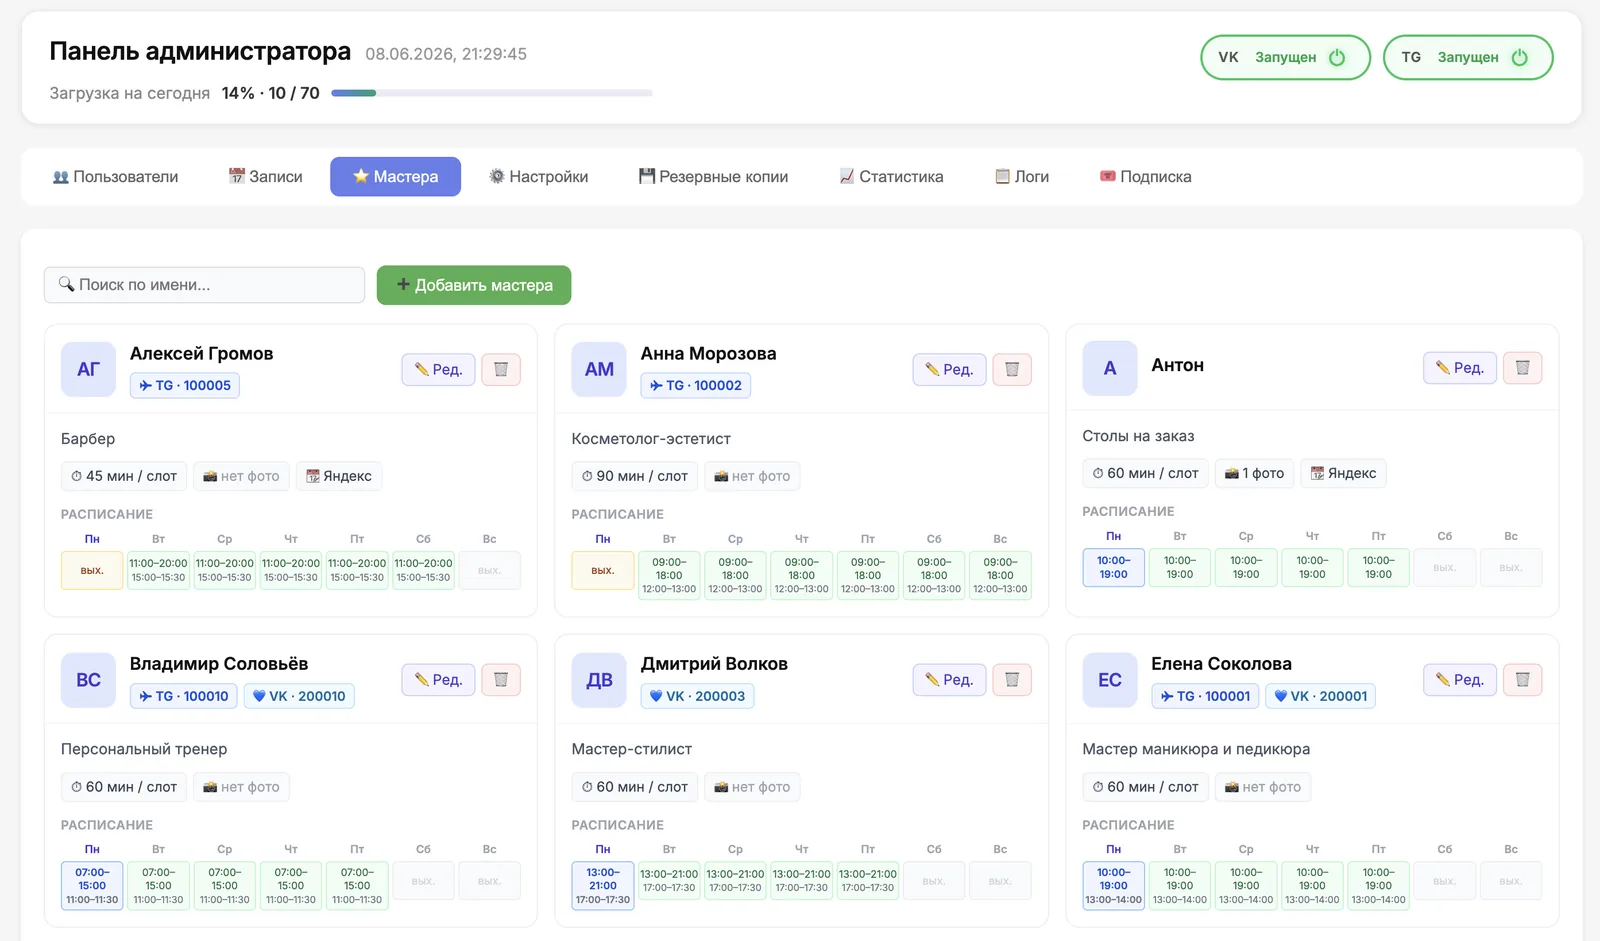Switch to the Статистика tab
The height and width of the screenshot is (941, 1600).
click(x=891, y=177)
